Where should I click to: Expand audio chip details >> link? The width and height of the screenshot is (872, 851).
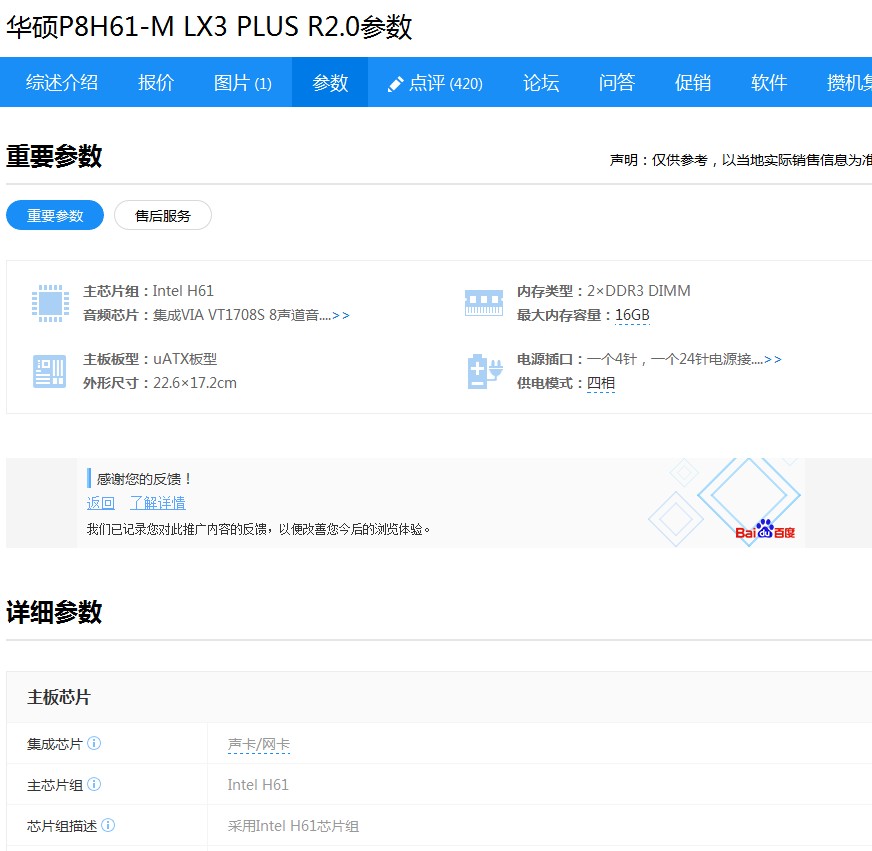tap(341, 315)
